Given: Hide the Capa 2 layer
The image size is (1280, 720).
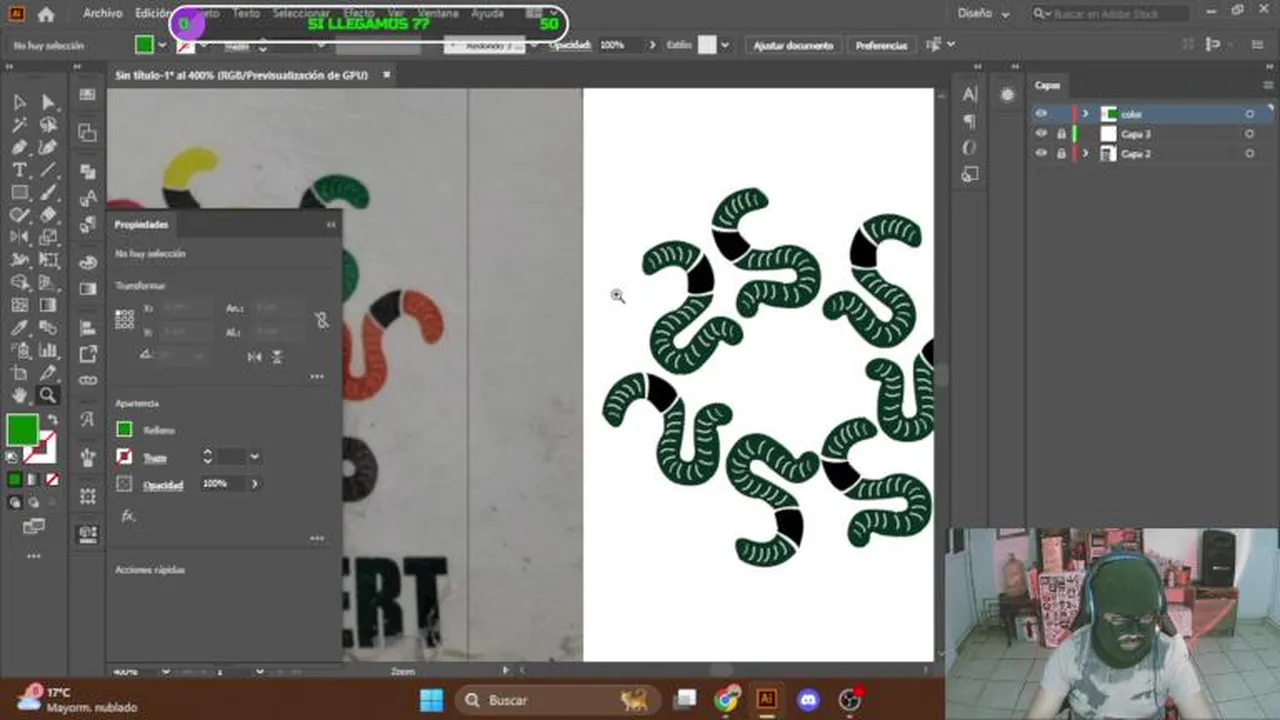Looking at the screenshot, I should click(1041, 154).
